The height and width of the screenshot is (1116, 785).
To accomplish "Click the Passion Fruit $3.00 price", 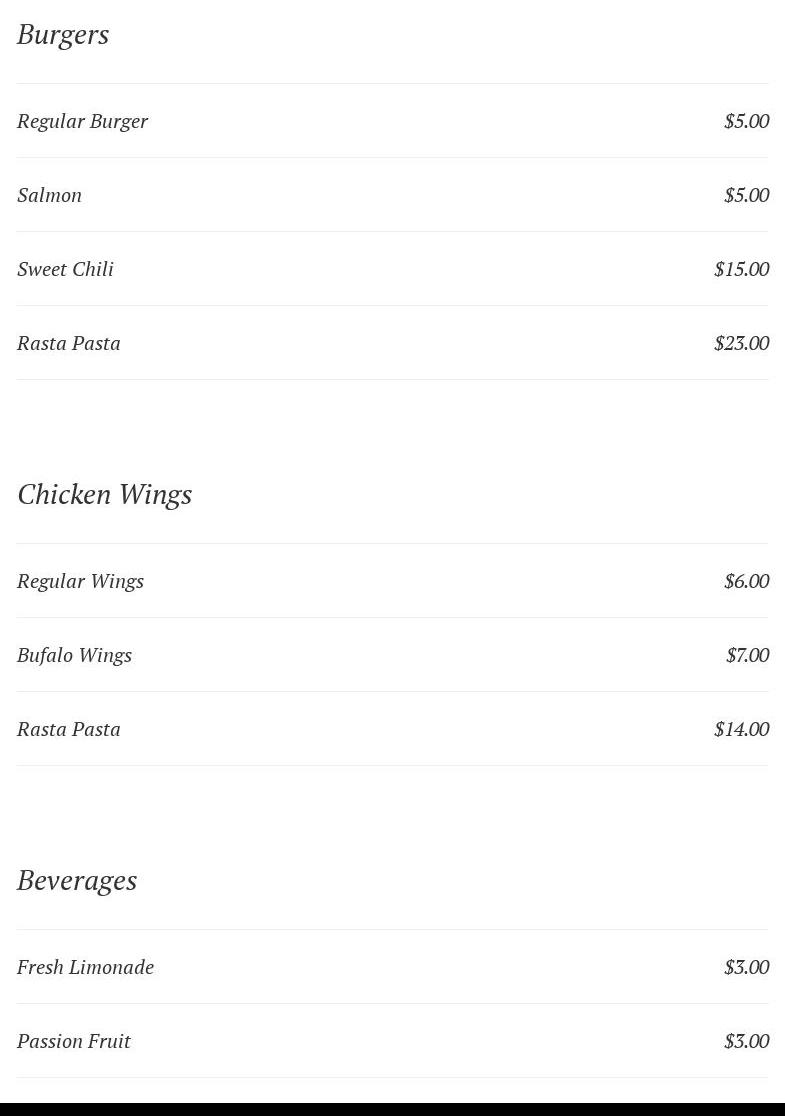I will coord(746,1041).
